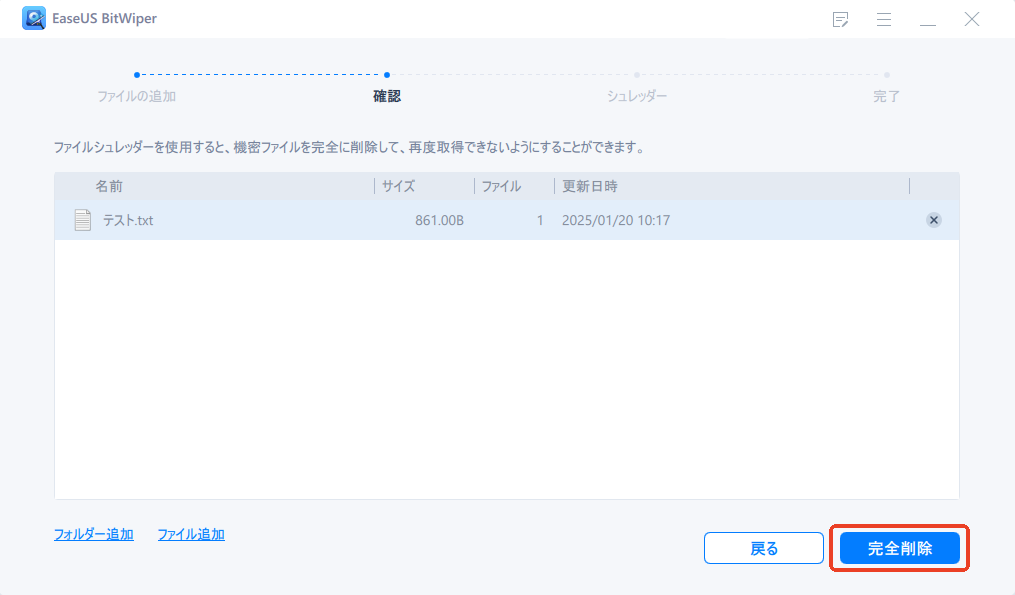The width and height of the screenshot is (1015, 595).
Task: Switch to the ファイルの追加 step label
Action: pyautogui.click(x=137, y=95)
